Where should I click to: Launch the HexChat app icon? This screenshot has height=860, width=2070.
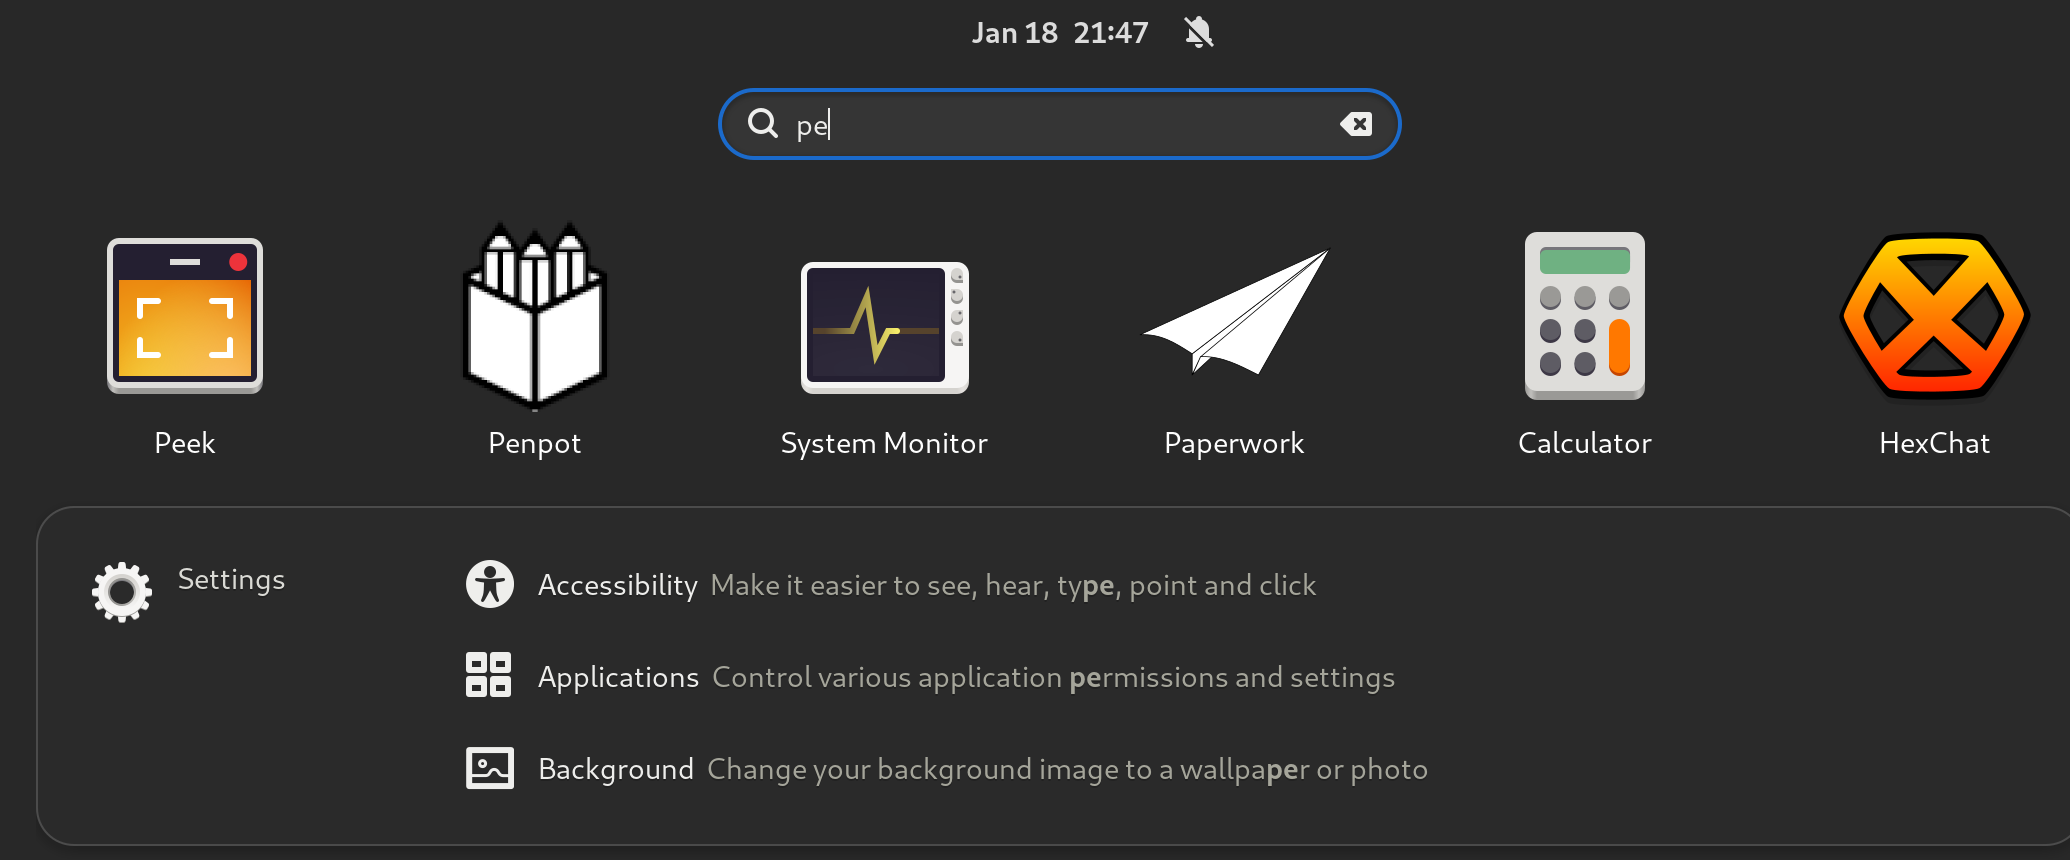pyautogui.click(x=1935, y=316)
